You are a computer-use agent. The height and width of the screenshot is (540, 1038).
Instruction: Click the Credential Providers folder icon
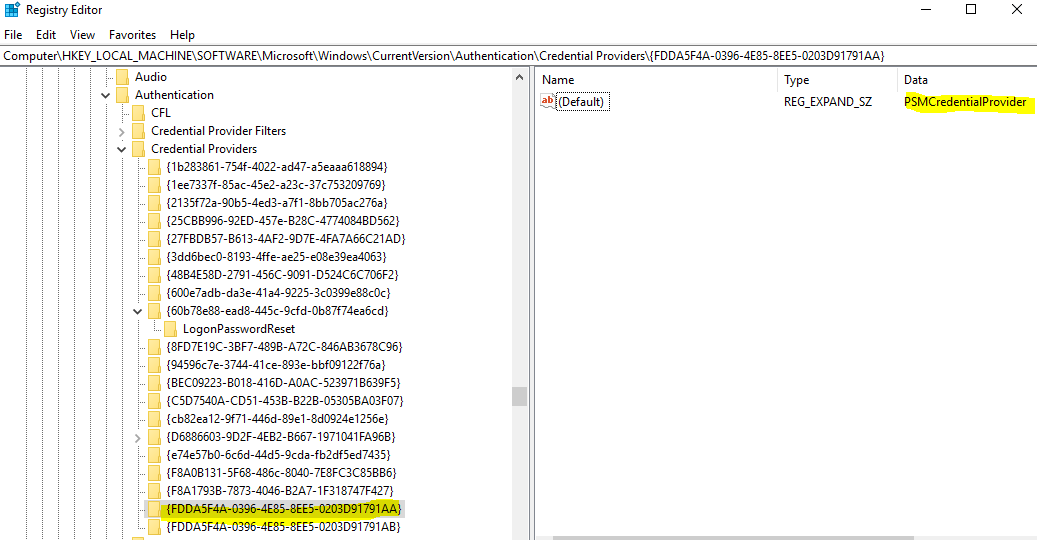(x=138, y=149)
